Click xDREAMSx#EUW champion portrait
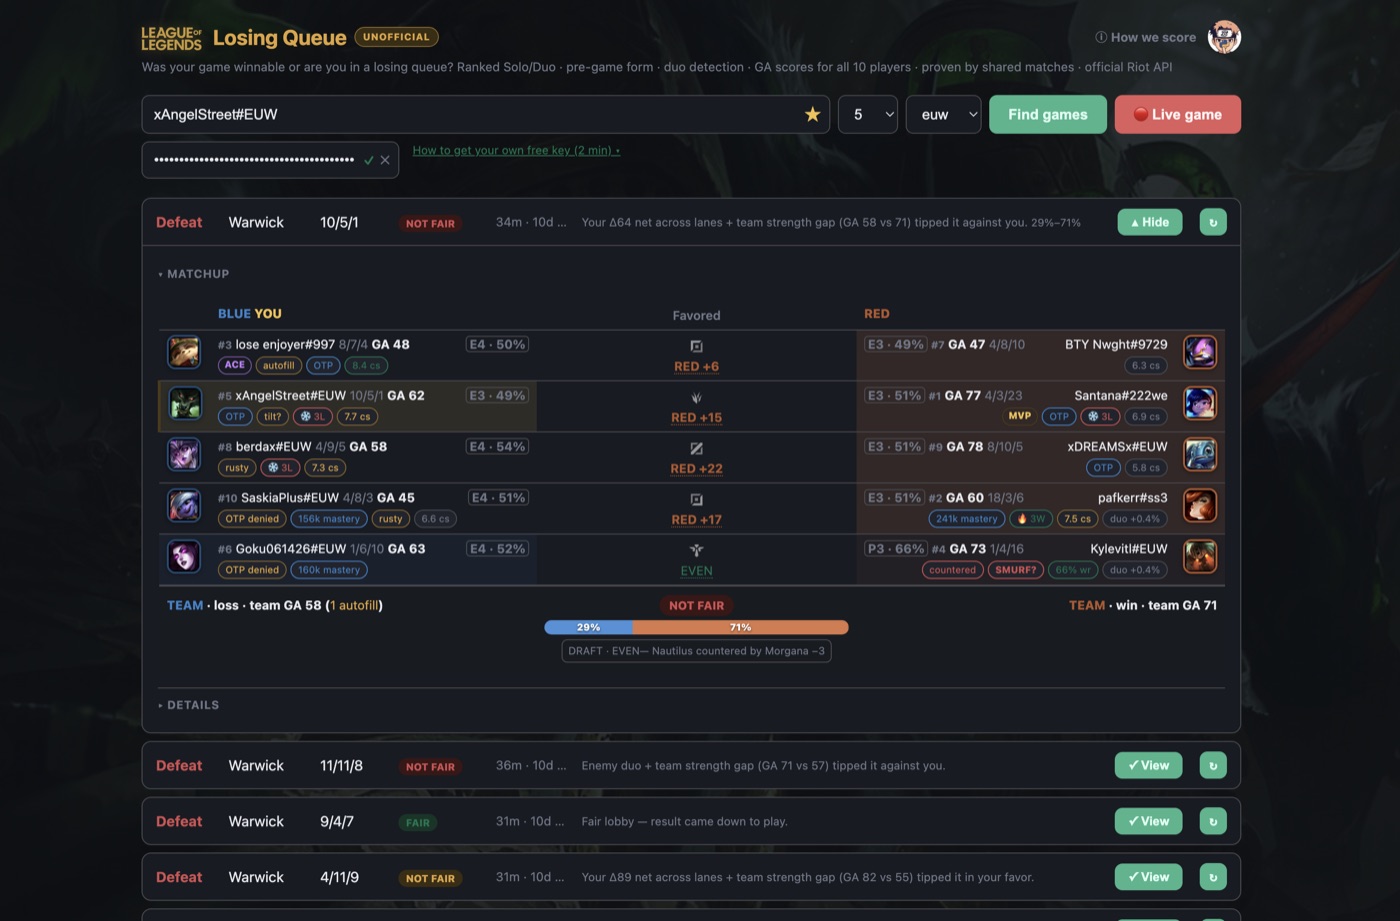The width and height of the screenshot is (1400, 921). tap(1200, 454)
